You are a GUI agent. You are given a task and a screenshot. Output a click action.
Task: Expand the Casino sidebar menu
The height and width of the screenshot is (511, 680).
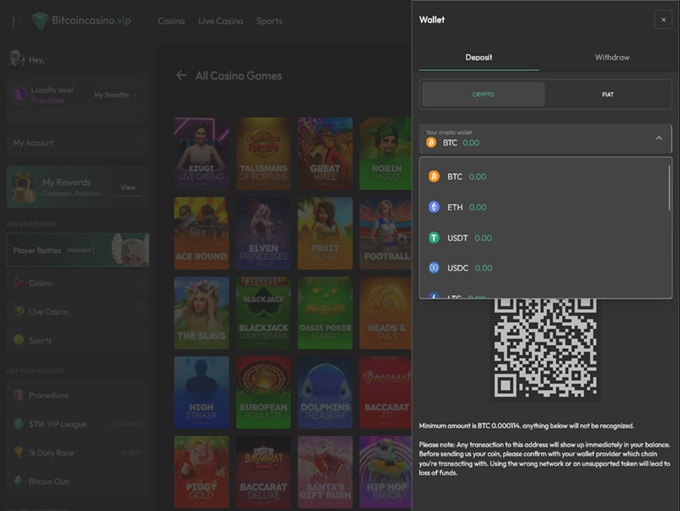point(77,283)
